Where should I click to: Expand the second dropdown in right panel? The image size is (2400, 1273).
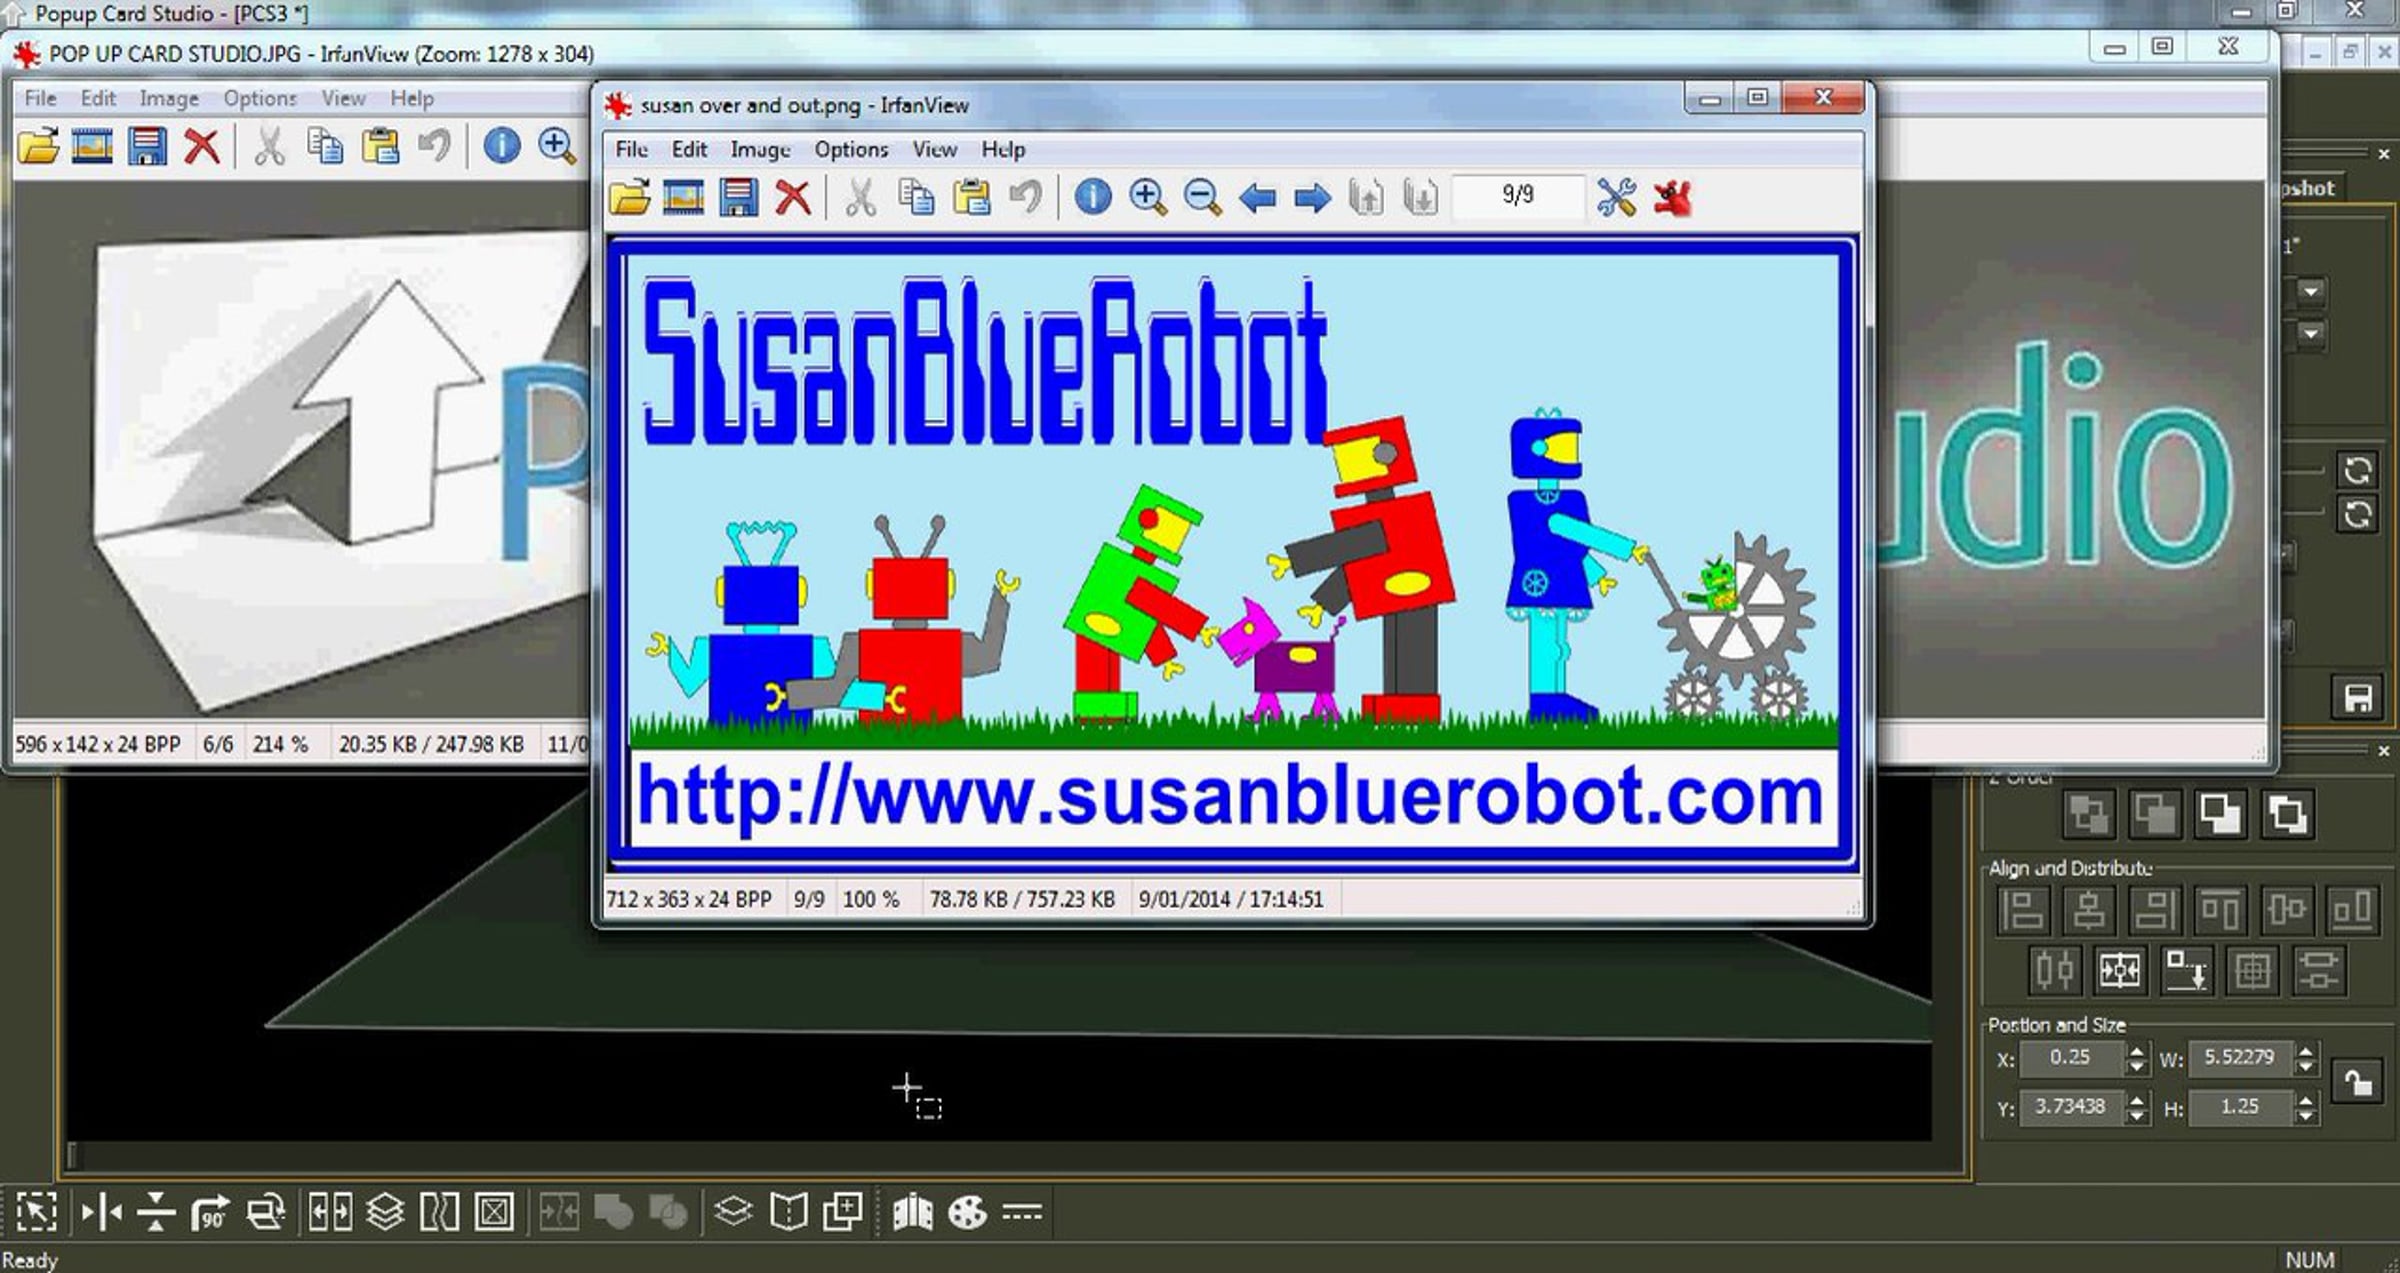pyautogui.click(x=2310, y=333)
